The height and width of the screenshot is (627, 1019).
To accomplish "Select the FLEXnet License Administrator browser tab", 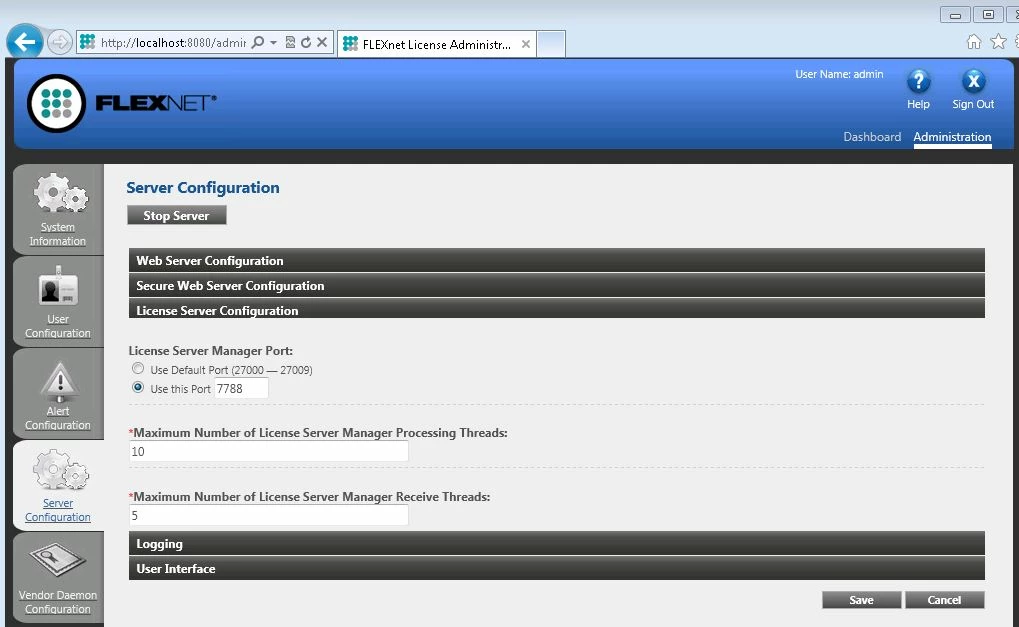I will [x=437, y=44].
